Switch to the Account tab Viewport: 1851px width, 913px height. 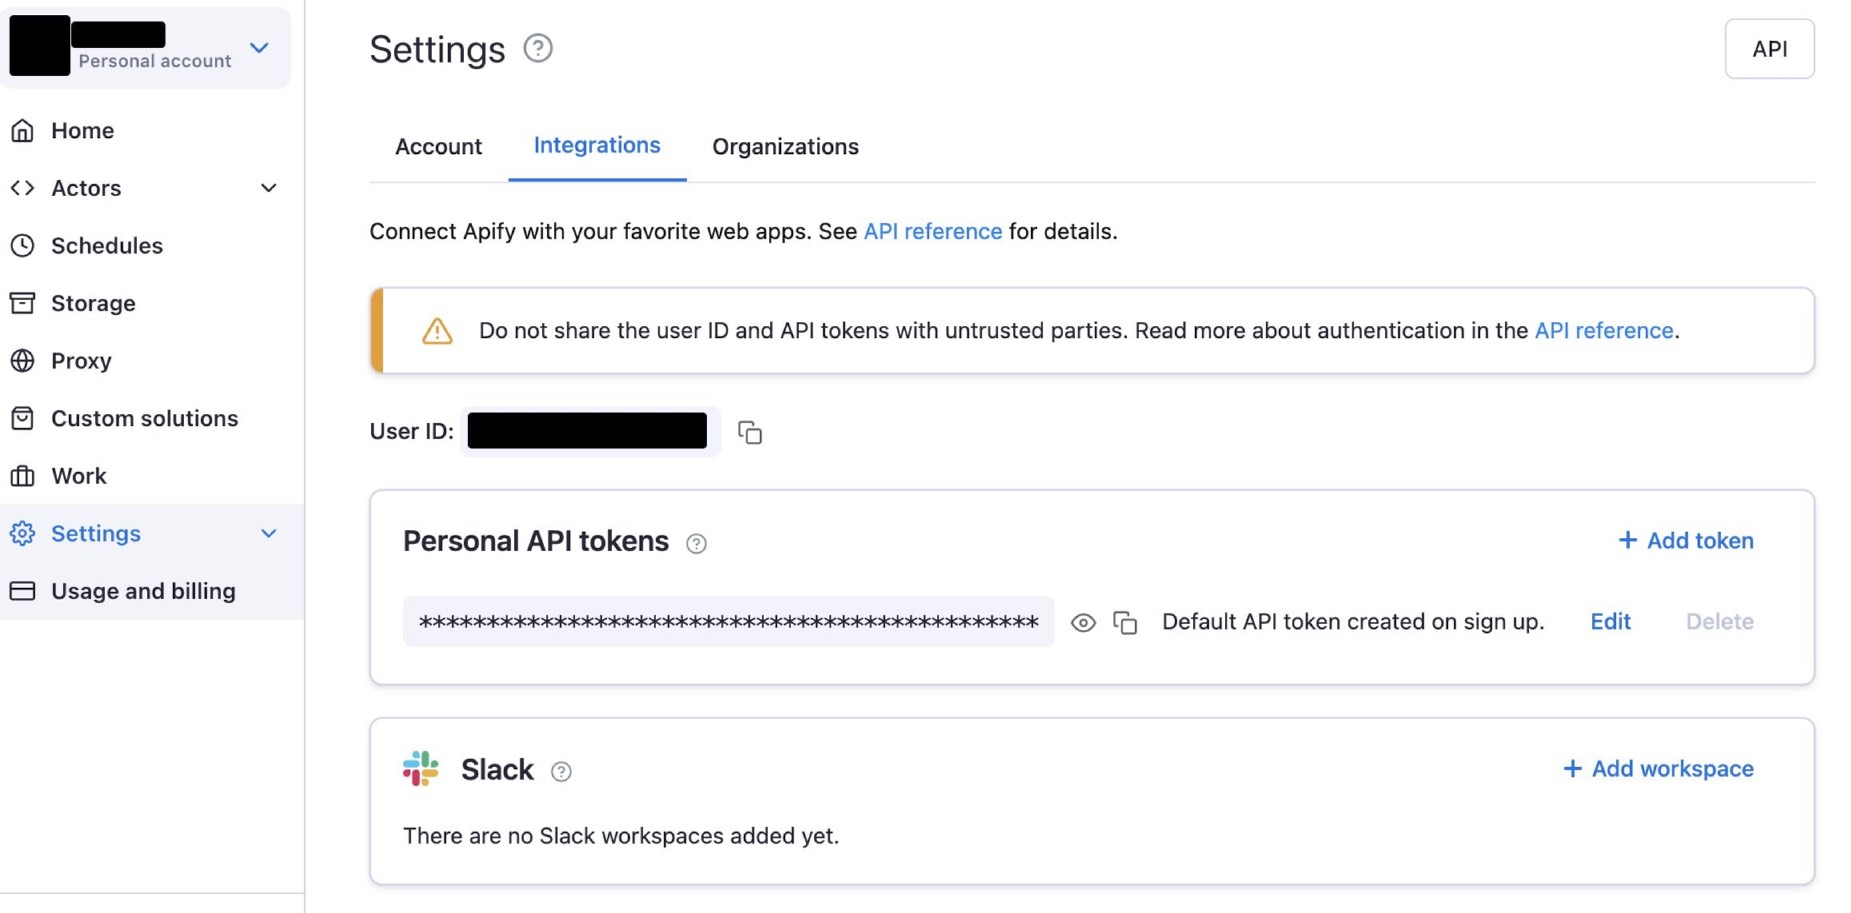point(438,146)
